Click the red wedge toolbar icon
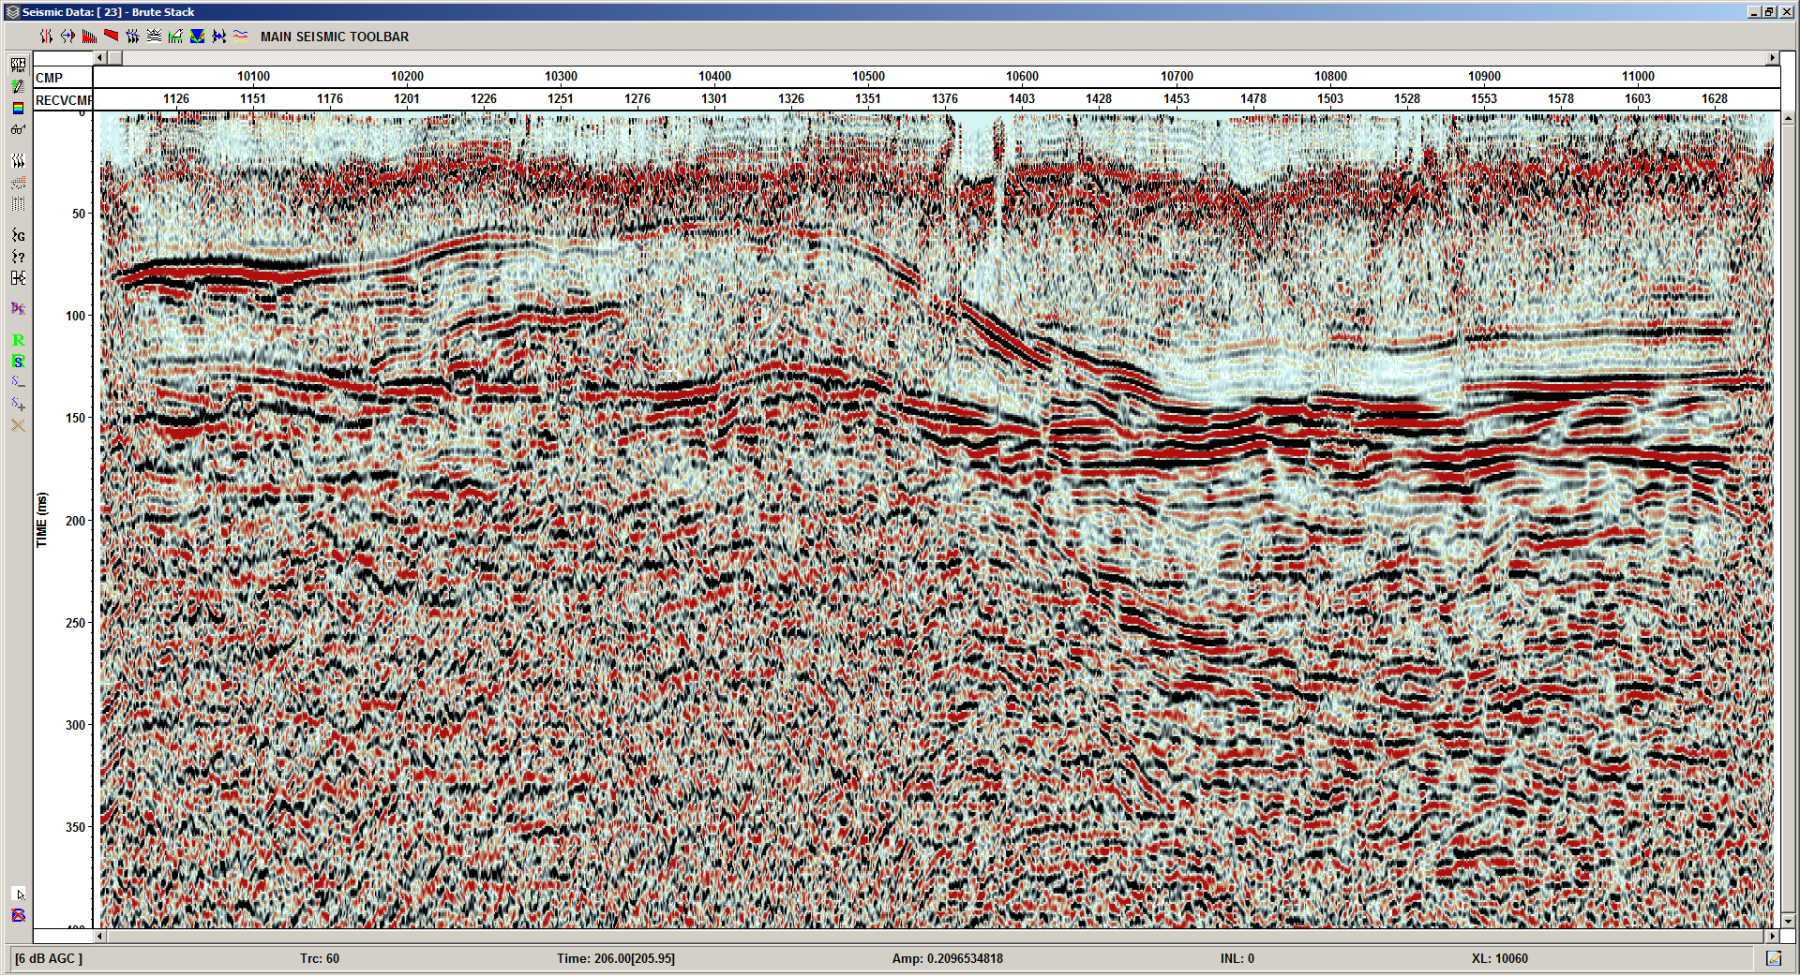Viewport: 1800px width, 976px height. click(111, 36)
